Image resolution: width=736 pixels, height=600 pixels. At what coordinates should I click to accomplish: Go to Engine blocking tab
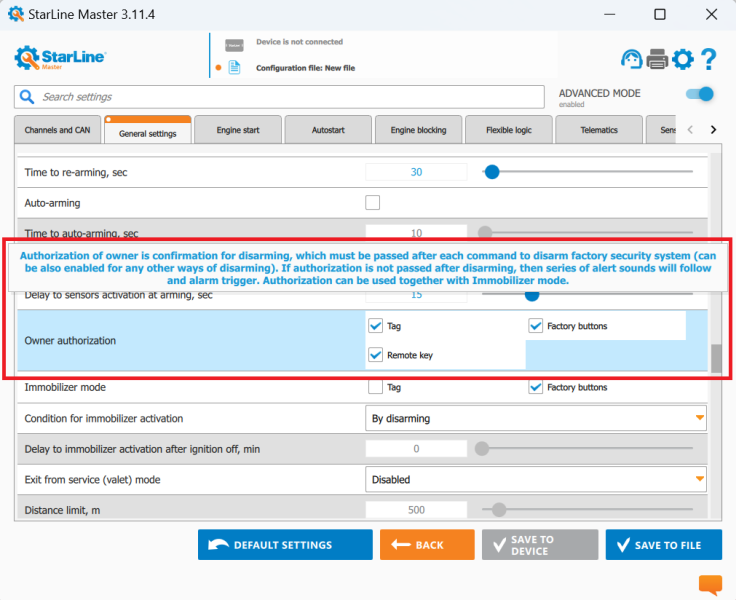pyautogui.click(x=418, y=130)
